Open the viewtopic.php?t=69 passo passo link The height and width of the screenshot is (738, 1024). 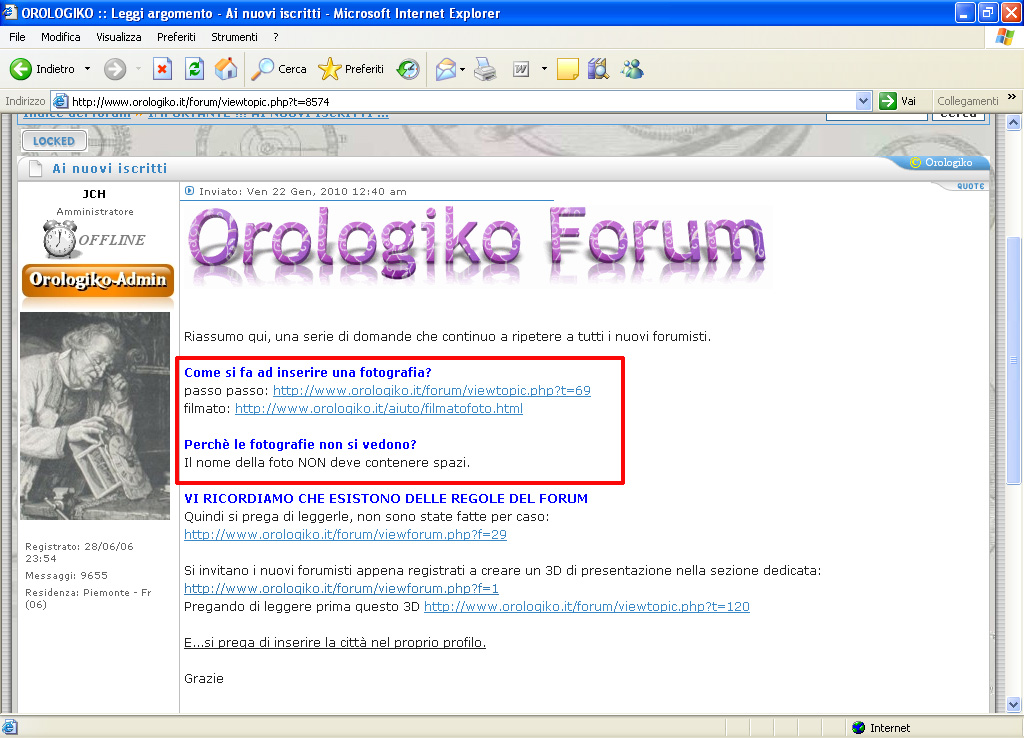431,390
